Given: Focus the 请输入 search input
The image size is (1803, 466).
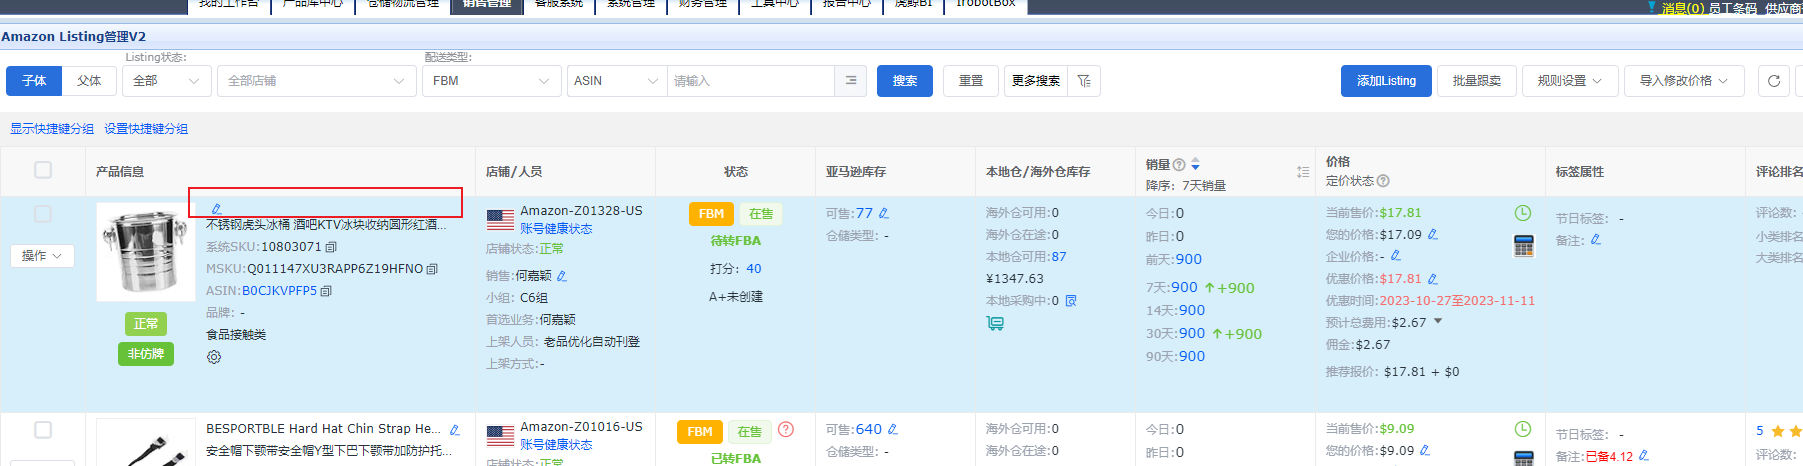Looking at the screenshot, I should 751,81.
